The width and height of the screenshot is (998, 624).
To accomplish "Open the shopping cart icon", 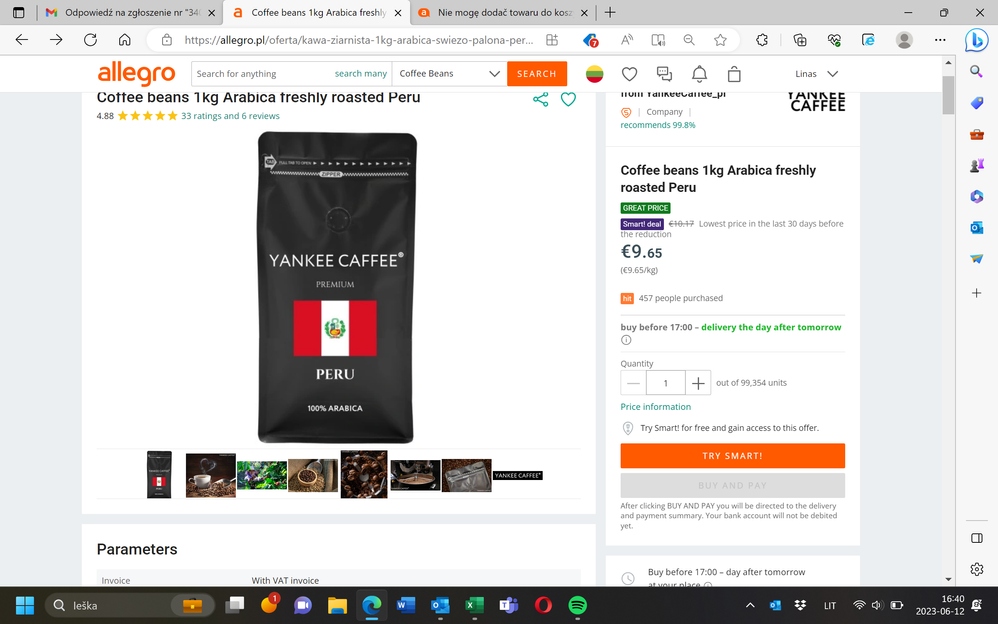I will click(734, 74).
